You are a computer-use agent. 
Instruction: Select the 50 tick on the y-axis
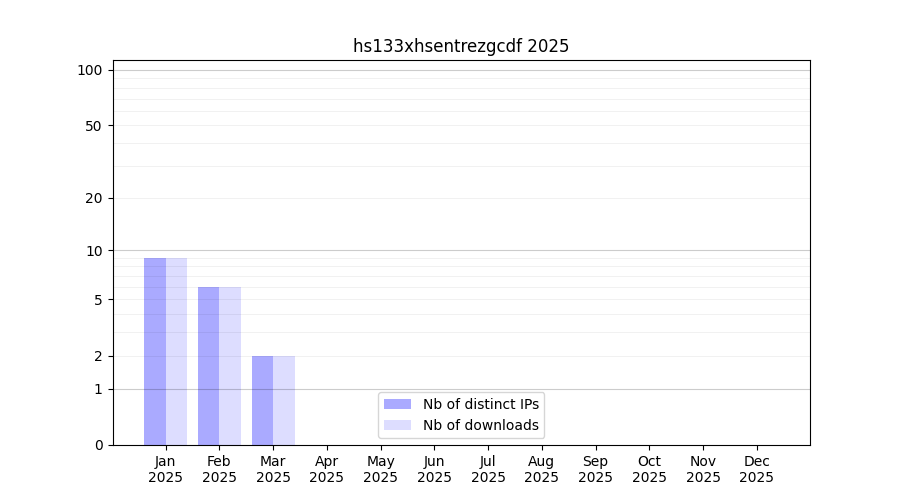click(x=93, y=126)
